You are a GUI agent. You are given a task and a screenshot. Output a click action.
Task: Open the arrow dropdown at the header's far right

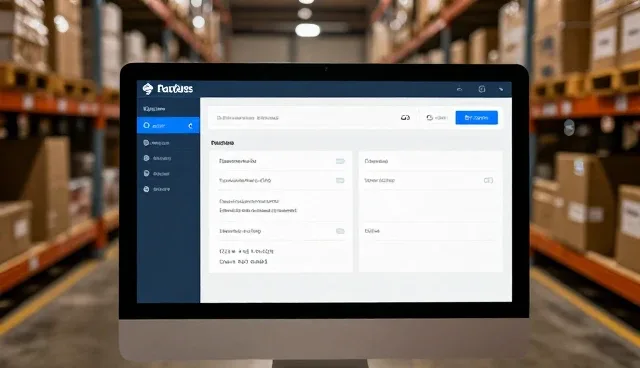point(501,89)
